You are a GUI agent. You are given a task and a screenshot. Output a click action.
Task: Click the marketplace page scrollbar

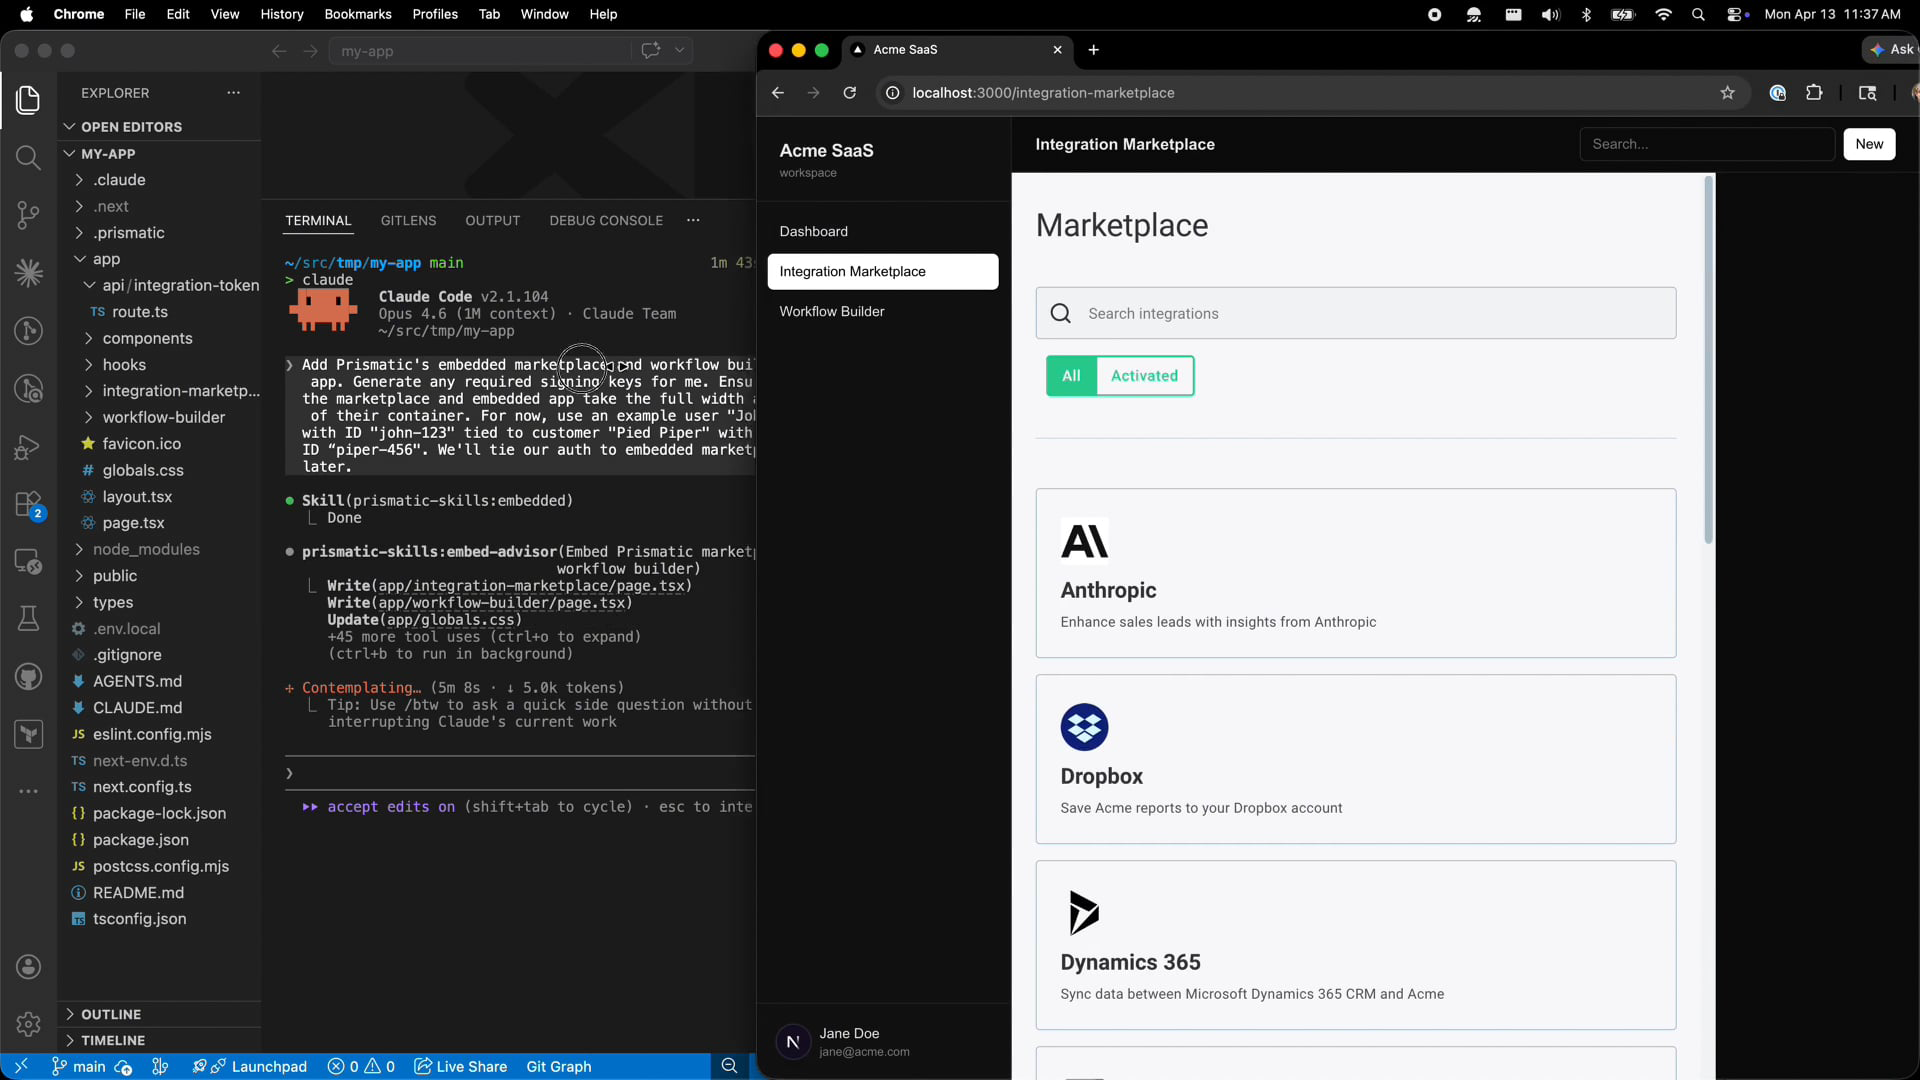[x=1709, y=360]
